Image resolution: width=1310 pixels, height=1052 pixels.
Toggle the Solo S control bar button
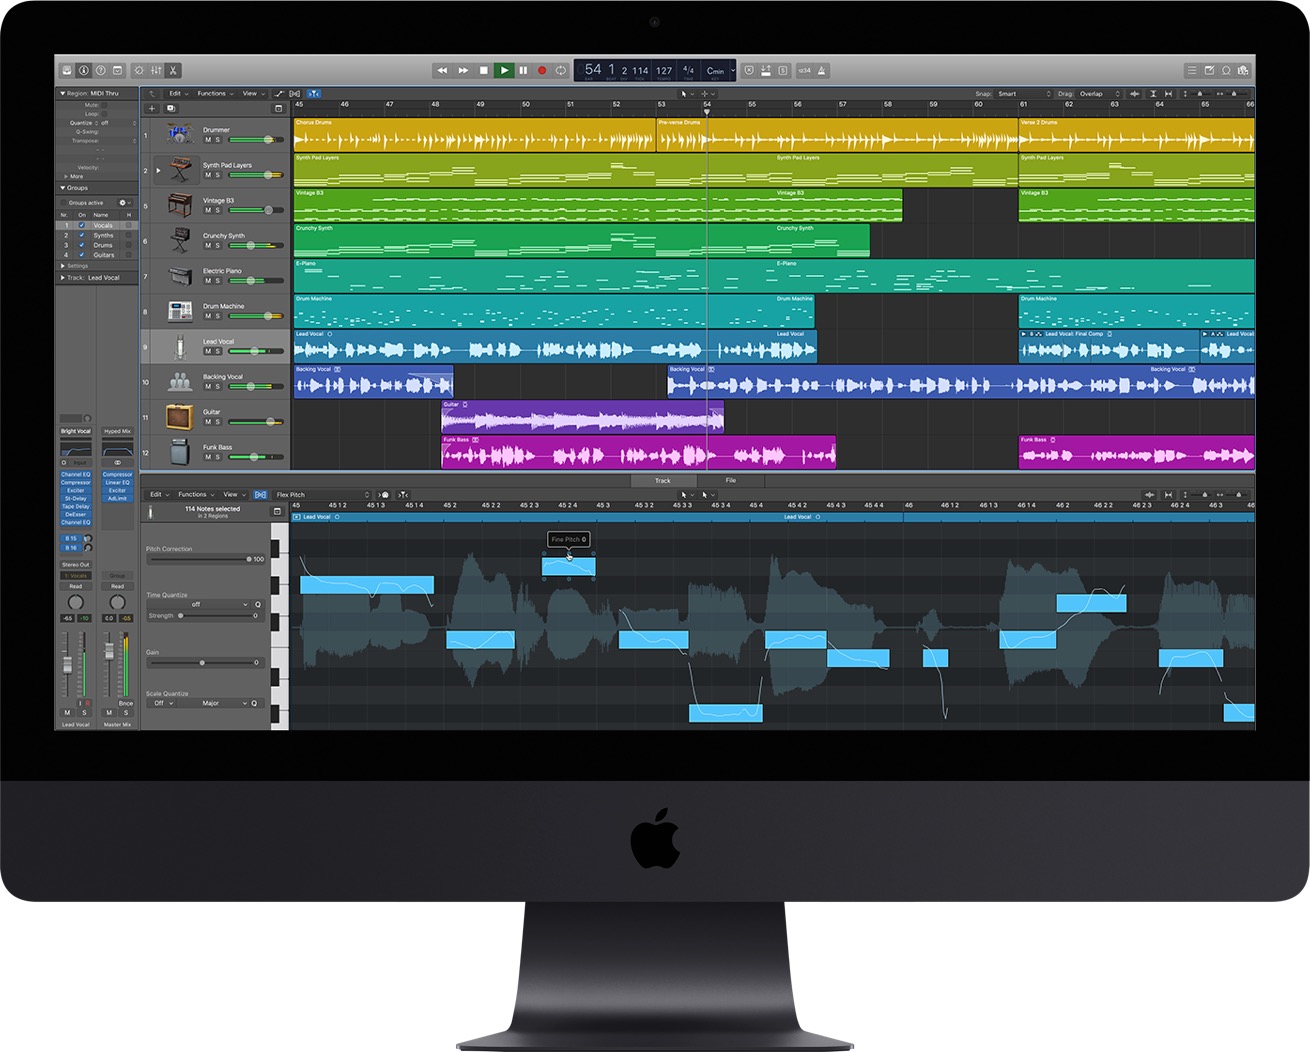click(x=782, y=71)
